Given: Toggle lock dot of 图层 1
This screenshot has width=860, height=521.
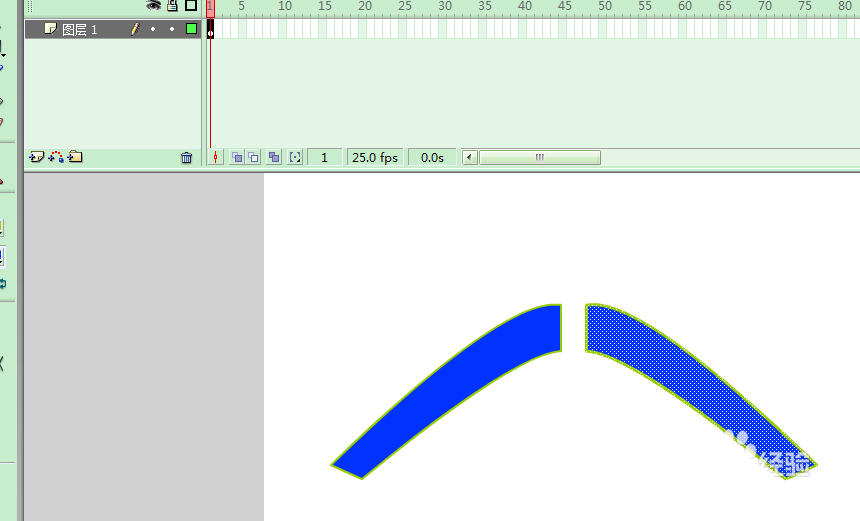Looking at the screenshot, I should coord(172,29).
